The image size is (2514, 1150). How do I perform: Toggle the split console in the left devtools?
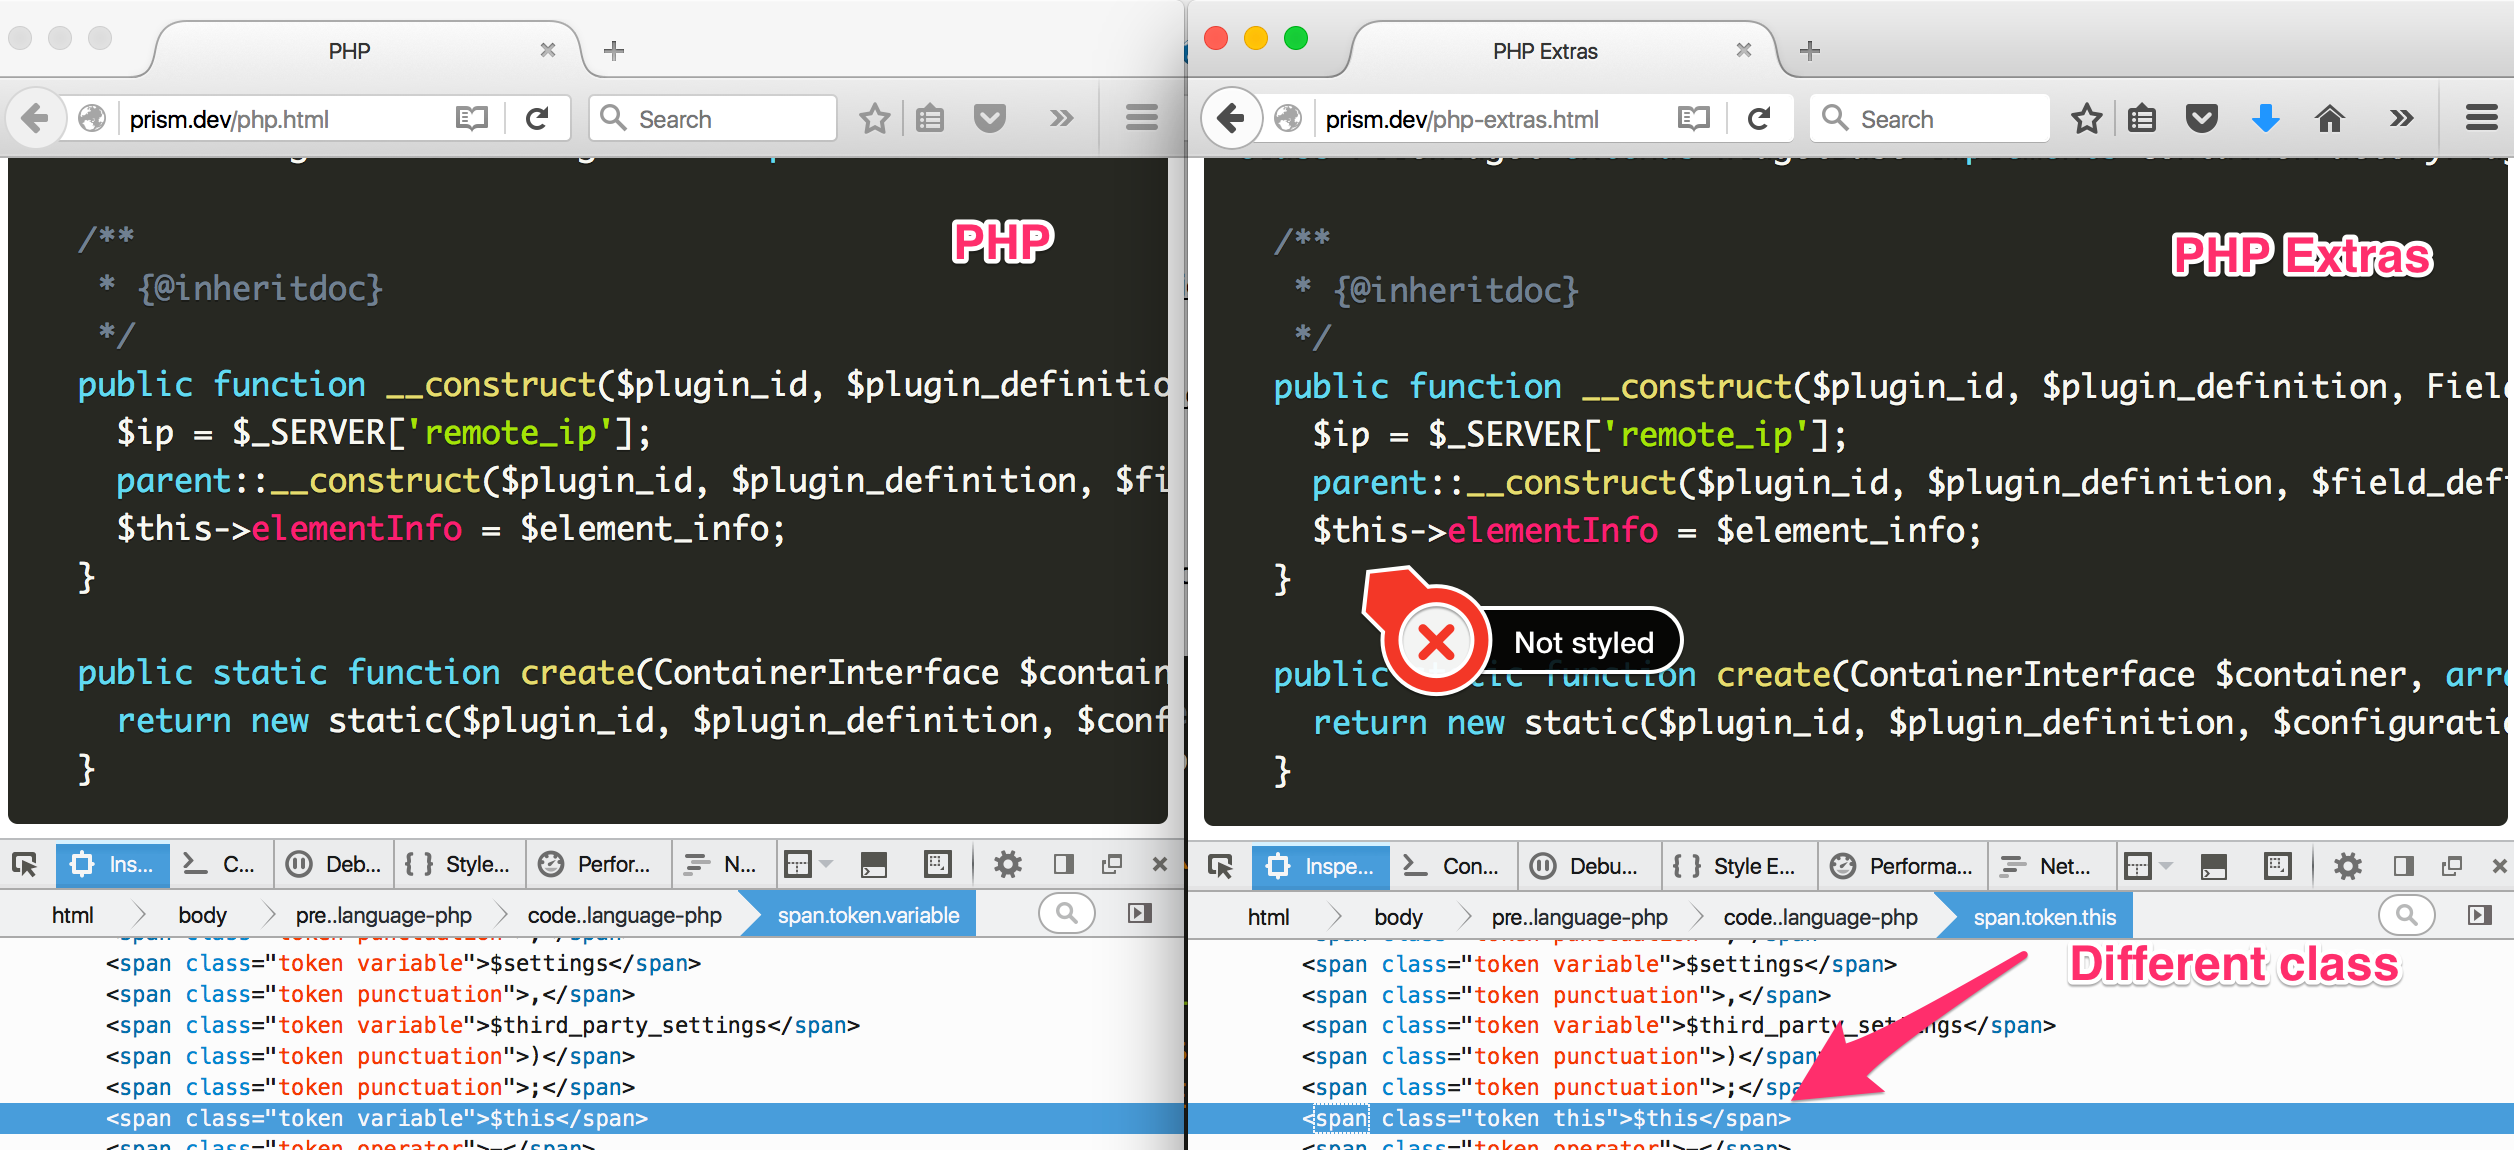(874, 865)
